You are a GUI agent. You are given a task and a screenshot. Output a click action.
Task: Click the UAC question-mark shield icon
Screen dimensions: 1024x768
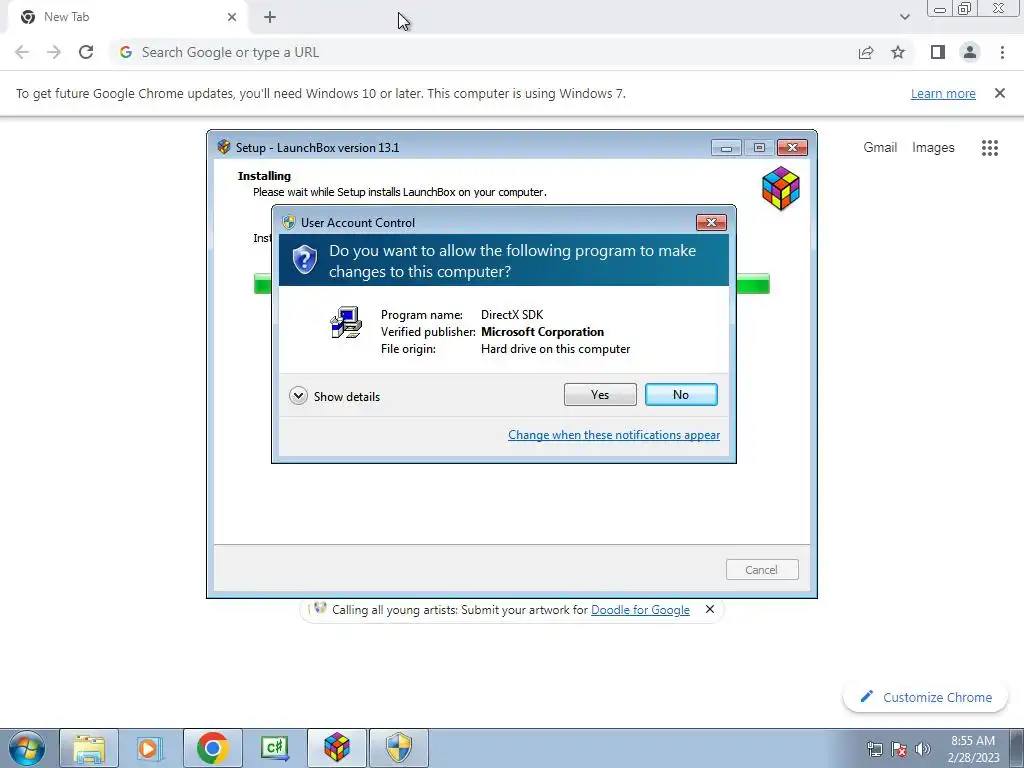click(x=304, y=260)
